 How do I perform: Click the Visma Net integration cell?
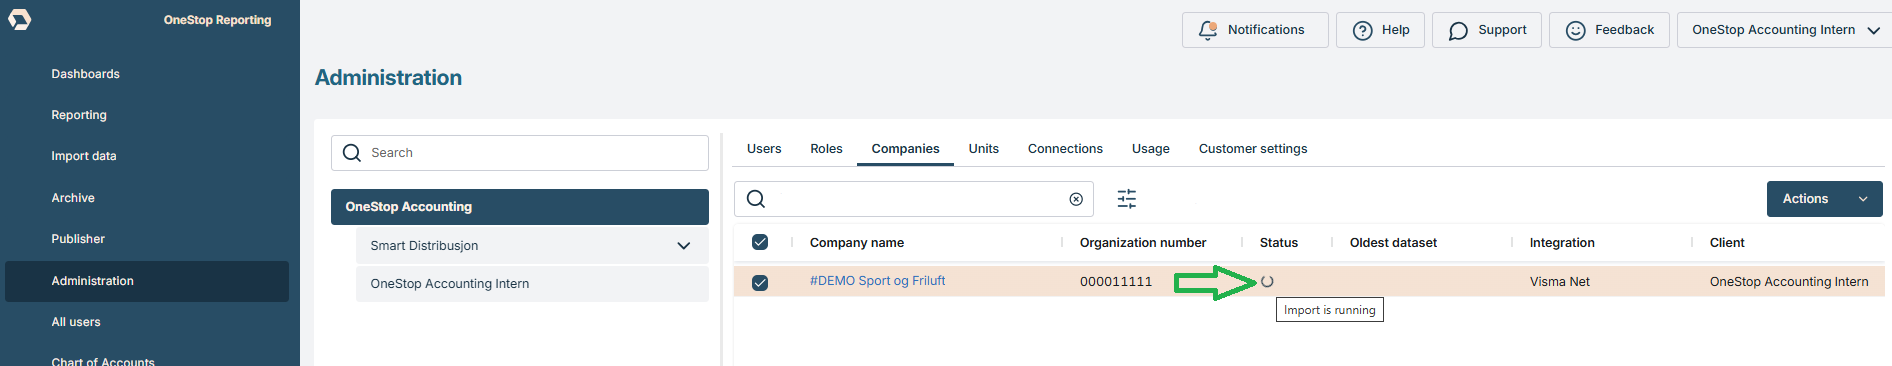pyautogui.click(x=1560, y=282)
